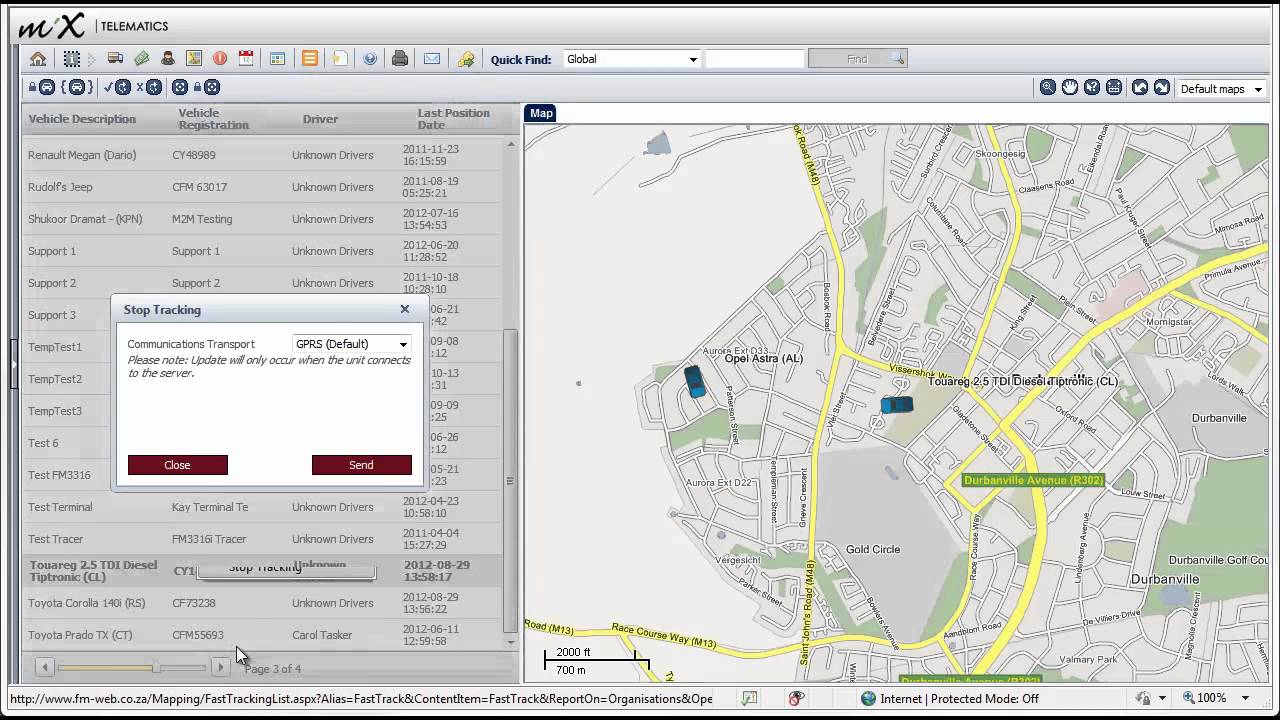Click the red exclamation alert icon

click(220, 59)
